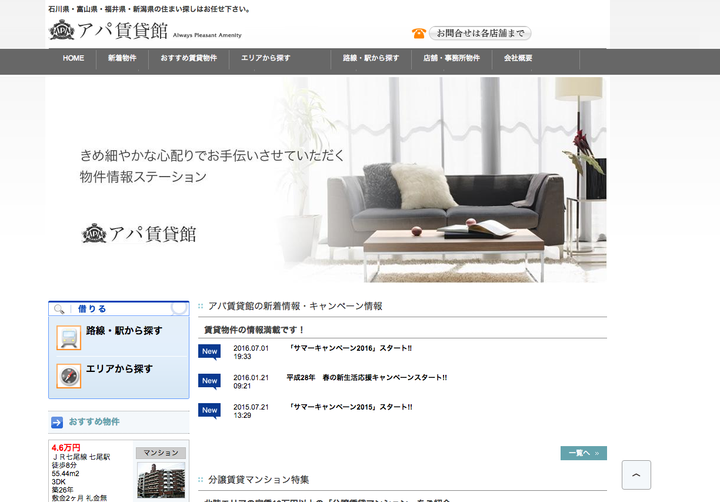Click the マンション building thumbnail
This screenshot has width=720, height=502.
click(x=161, y=480)
